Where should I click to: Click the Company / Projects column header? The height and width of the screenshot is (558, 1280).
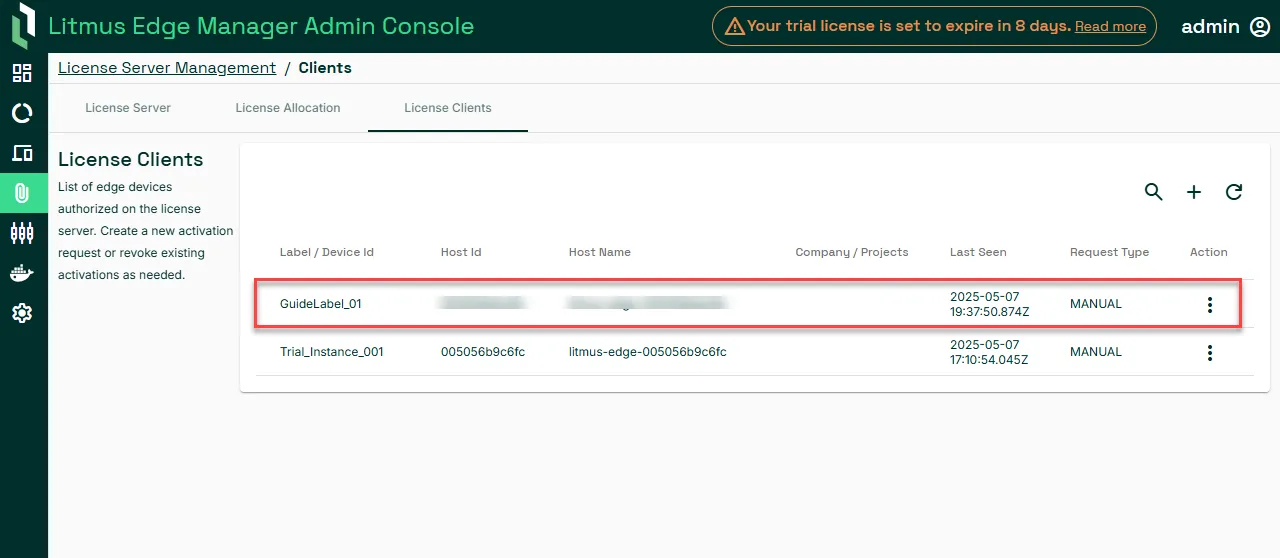(852, 252)
